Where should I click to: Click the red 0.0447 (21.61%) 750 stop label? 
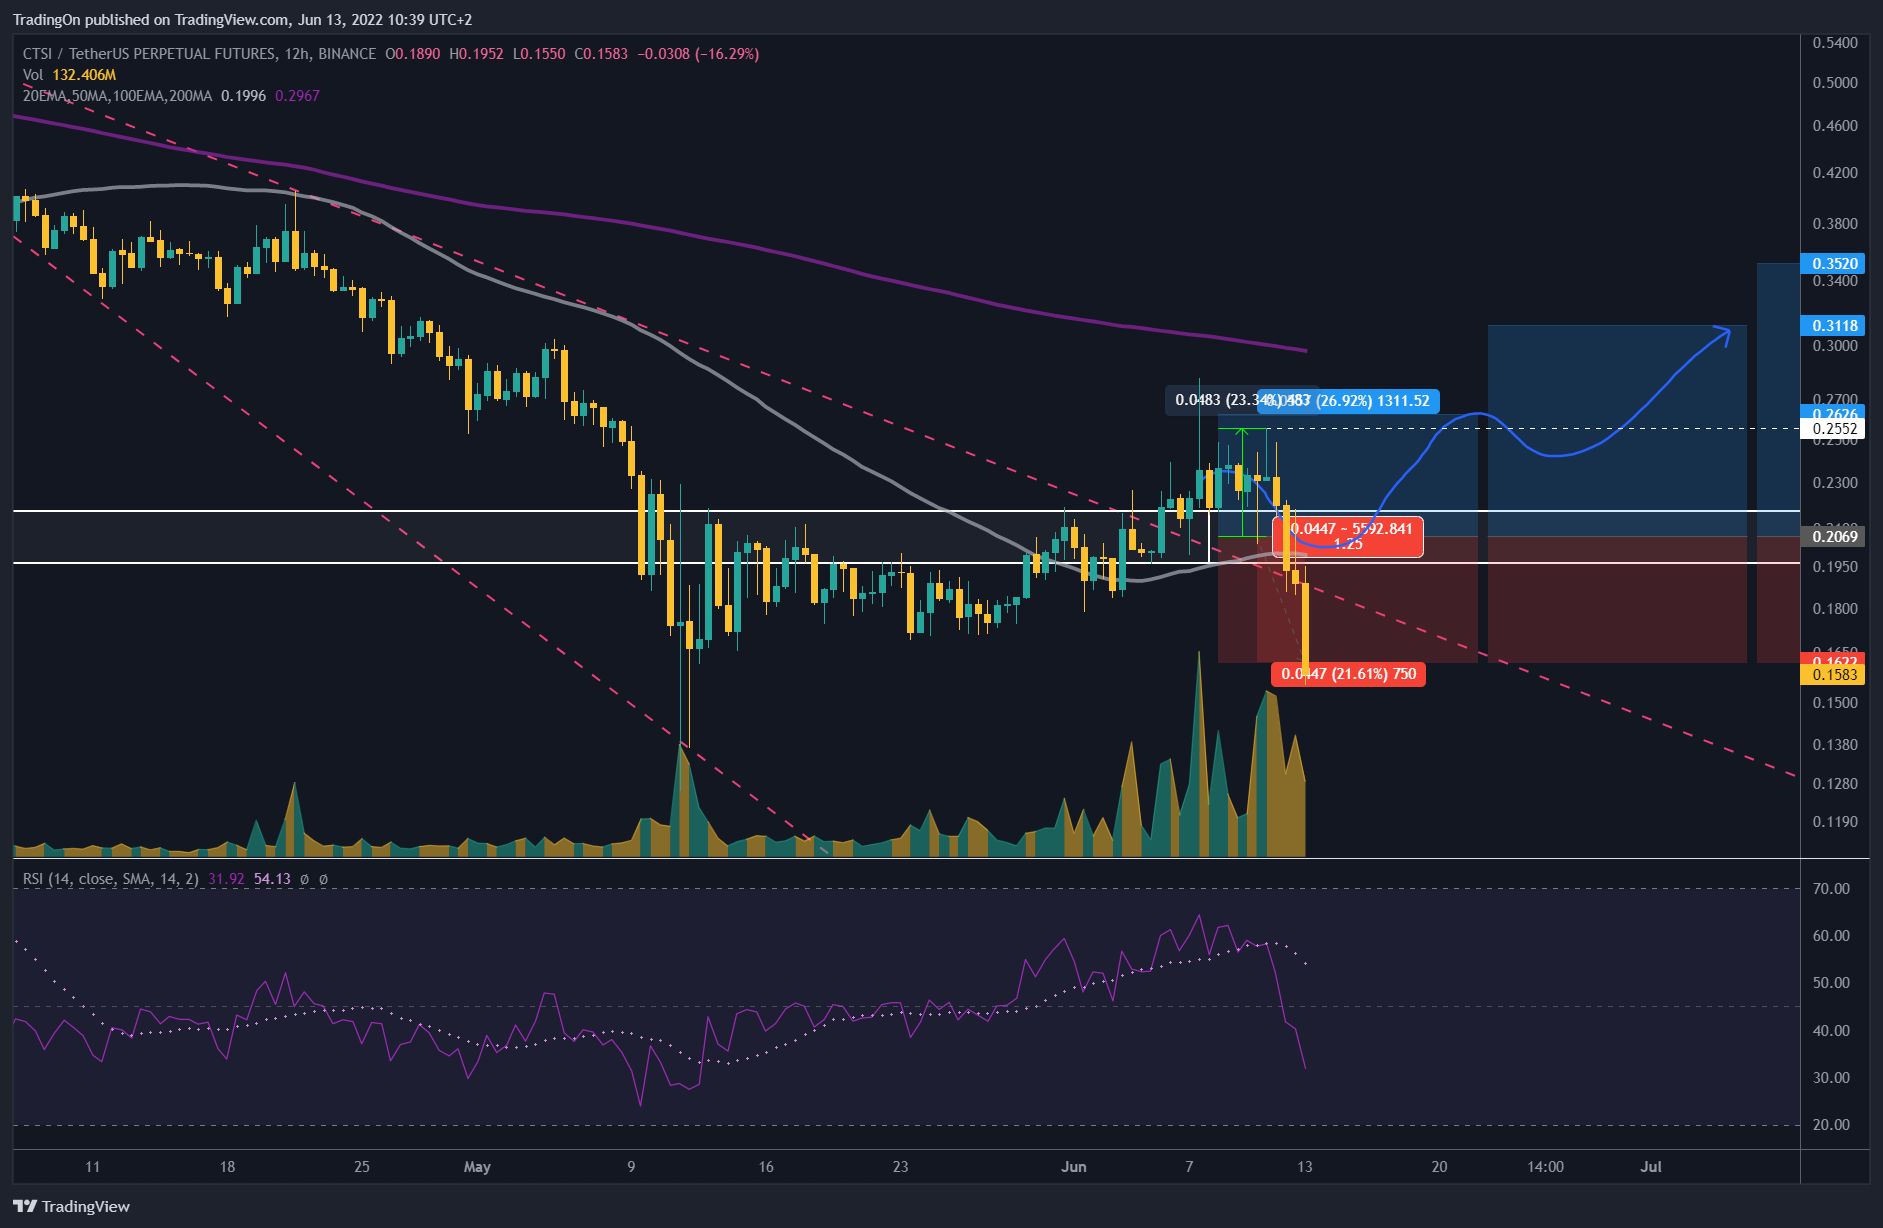(1348, 674)
